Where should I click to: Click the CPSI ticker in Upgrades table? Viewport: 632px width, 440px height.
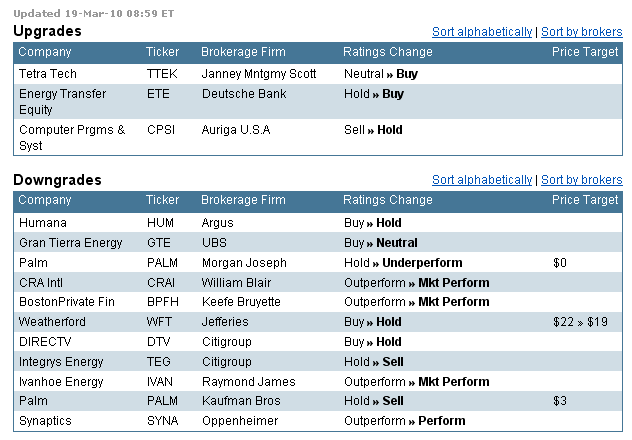161,130
